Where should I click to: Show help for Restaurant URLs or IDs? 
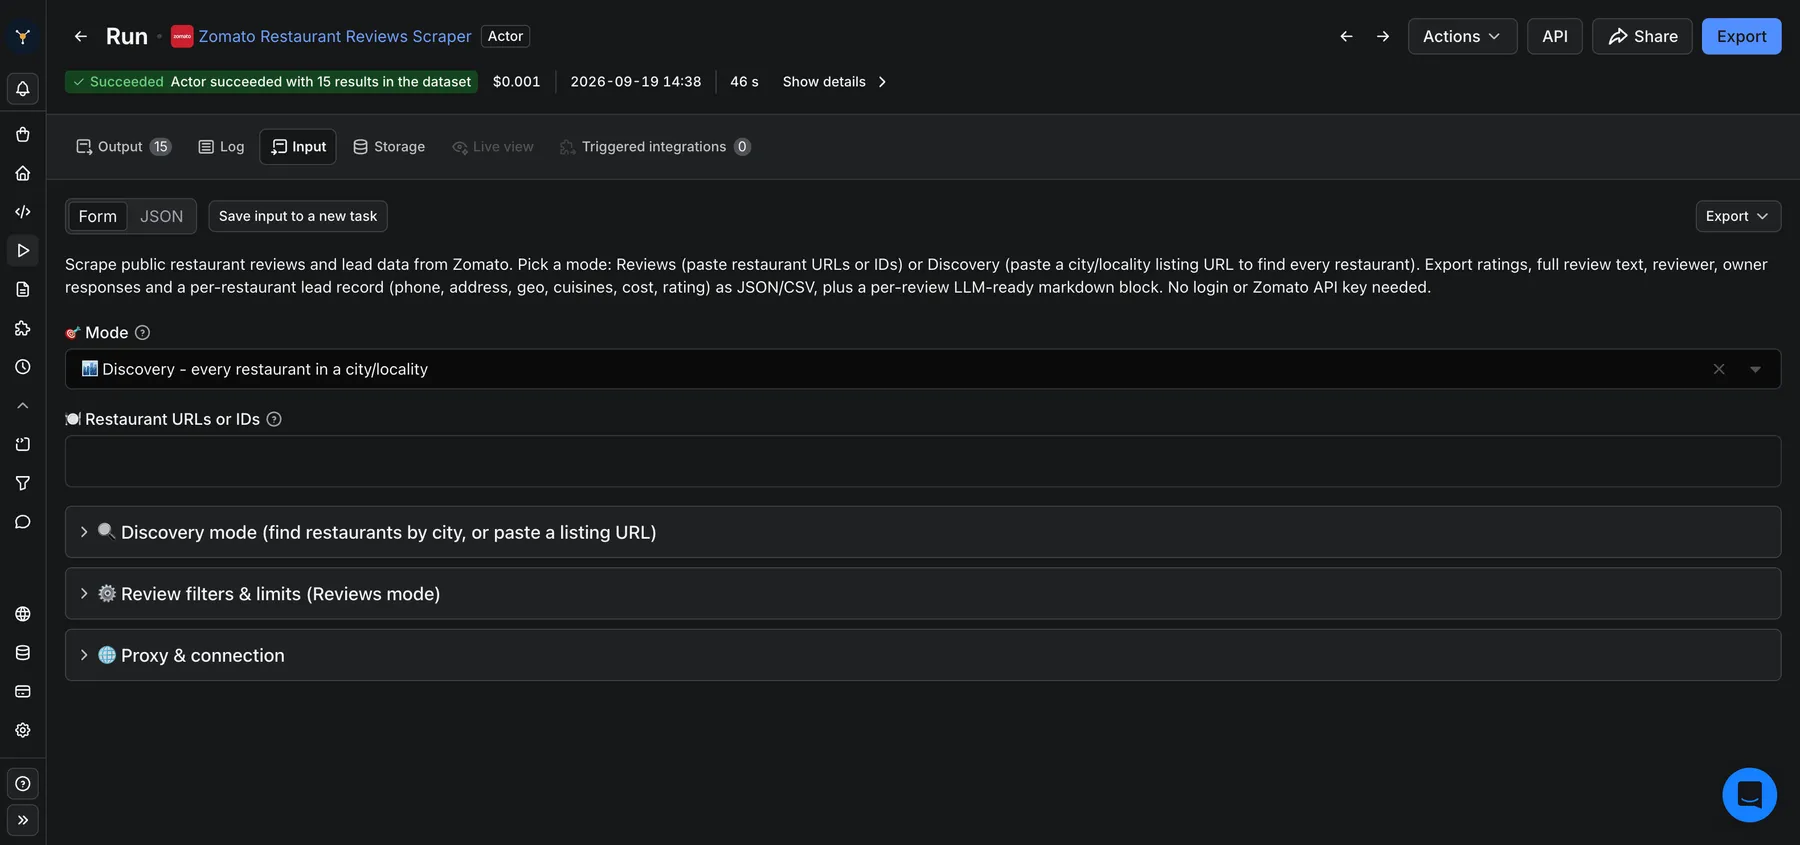[x=274, y=420]
